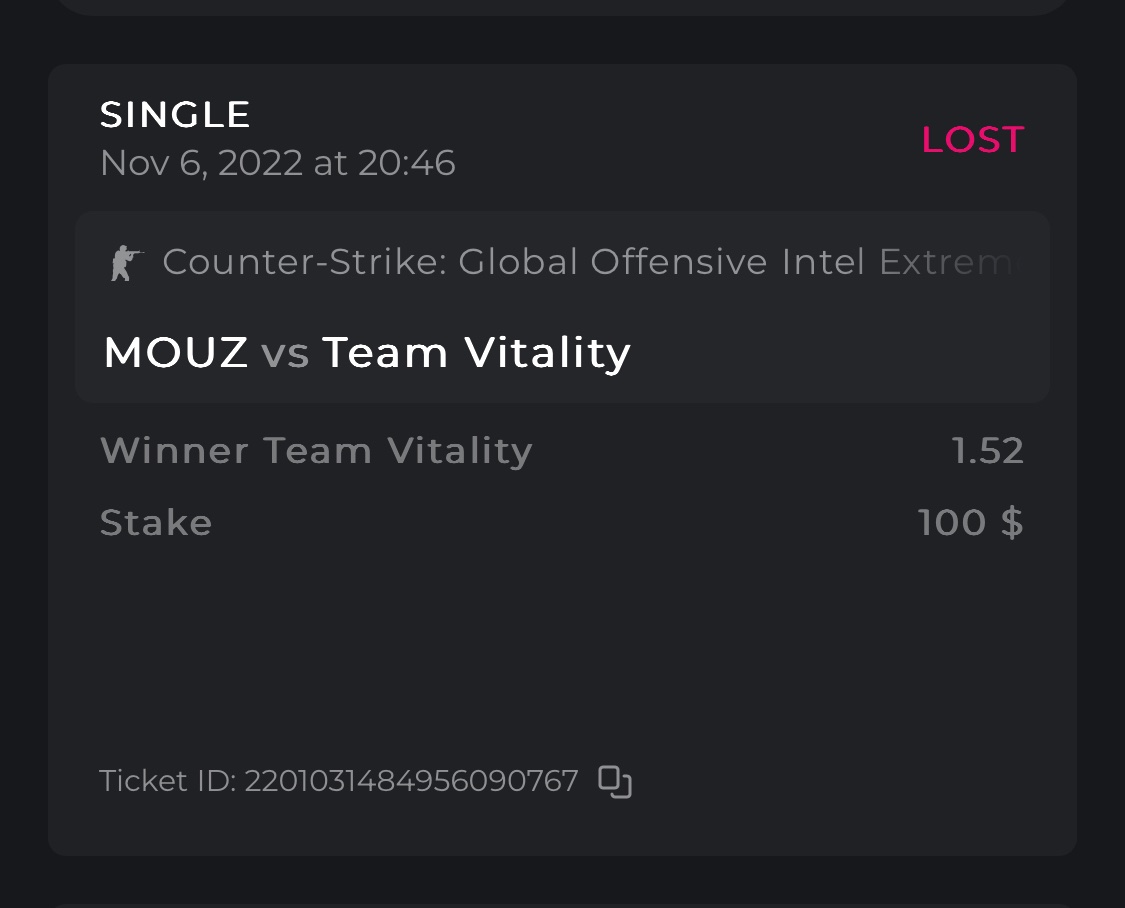Select the SINGLE bet type heading
This screenshot has height=908, width=1125.
(175, 115)
